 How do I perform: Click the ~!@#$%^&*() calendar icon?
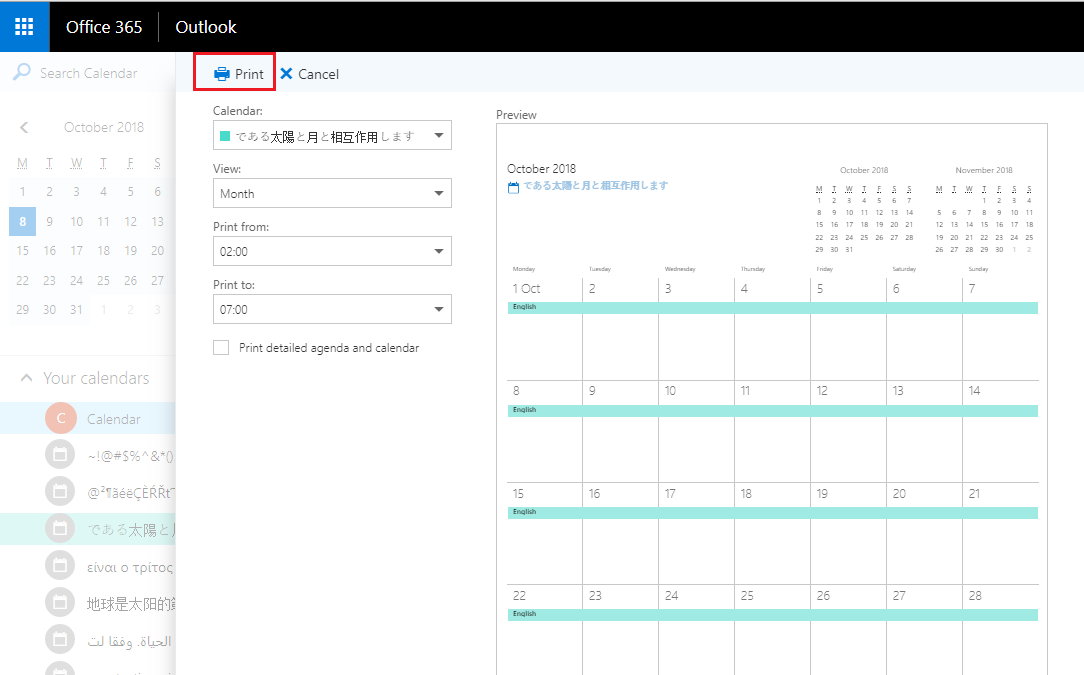pos(60,455)
